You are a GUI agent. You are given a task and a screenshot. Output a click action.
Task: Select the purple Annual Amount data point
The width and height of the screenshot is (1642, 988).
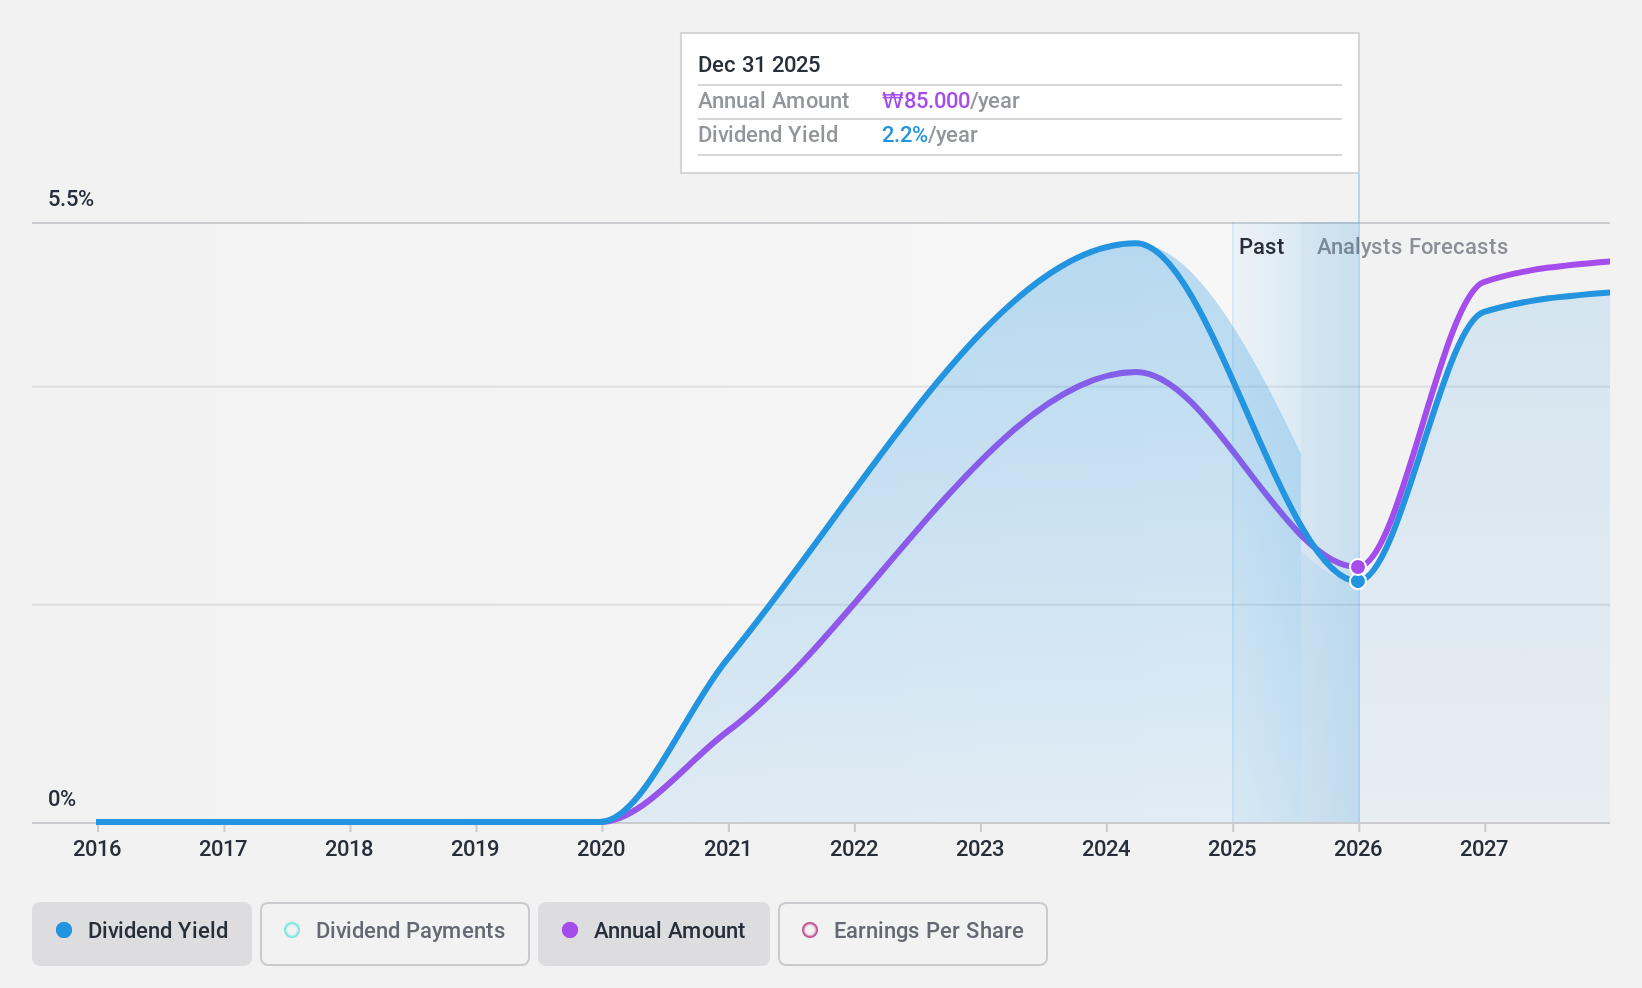click(x=1358, y=567)
